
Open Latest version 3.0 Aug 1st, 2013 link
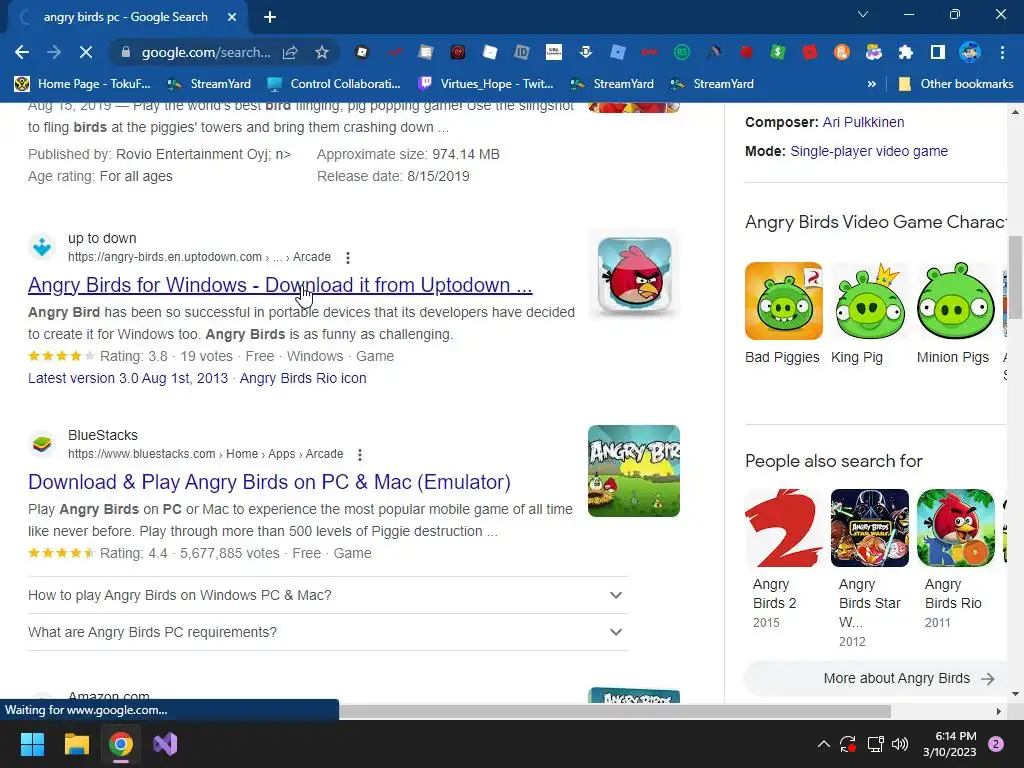pos(128,378)
